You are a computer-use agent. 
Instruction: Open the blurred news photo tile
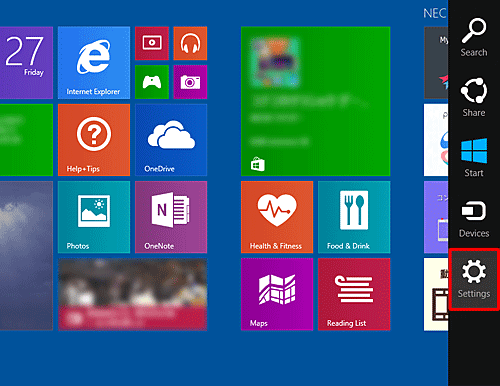tap(132, 294)
